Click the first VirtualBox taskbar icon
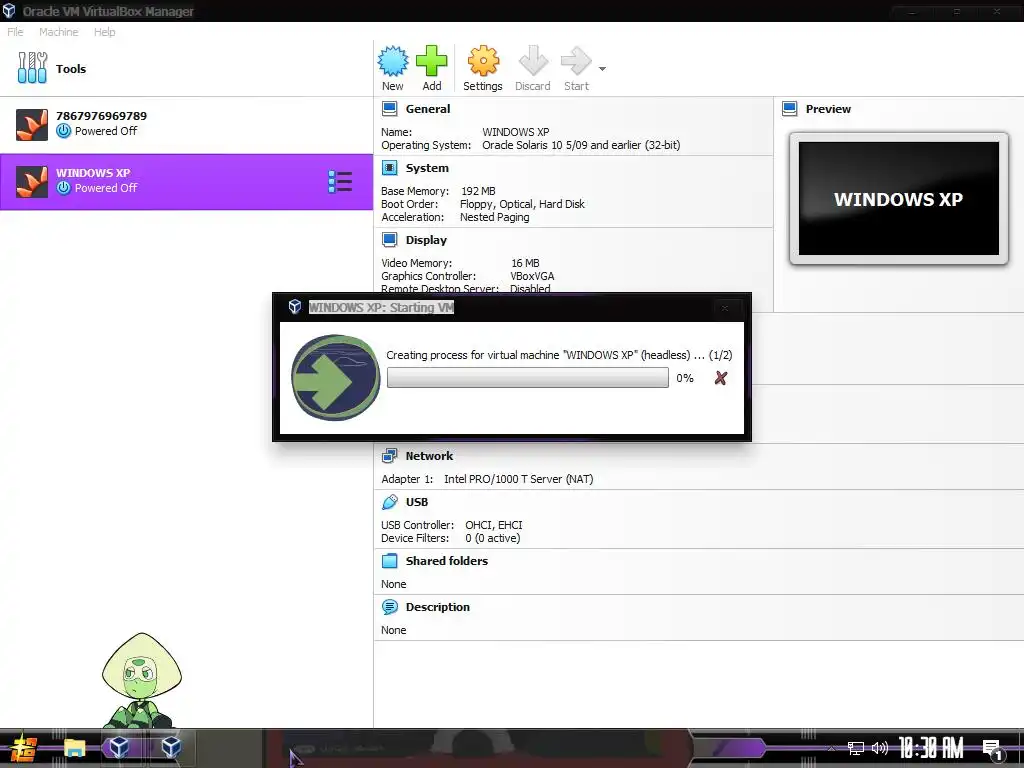This screenshot has width=1024, height=768. 119,747
